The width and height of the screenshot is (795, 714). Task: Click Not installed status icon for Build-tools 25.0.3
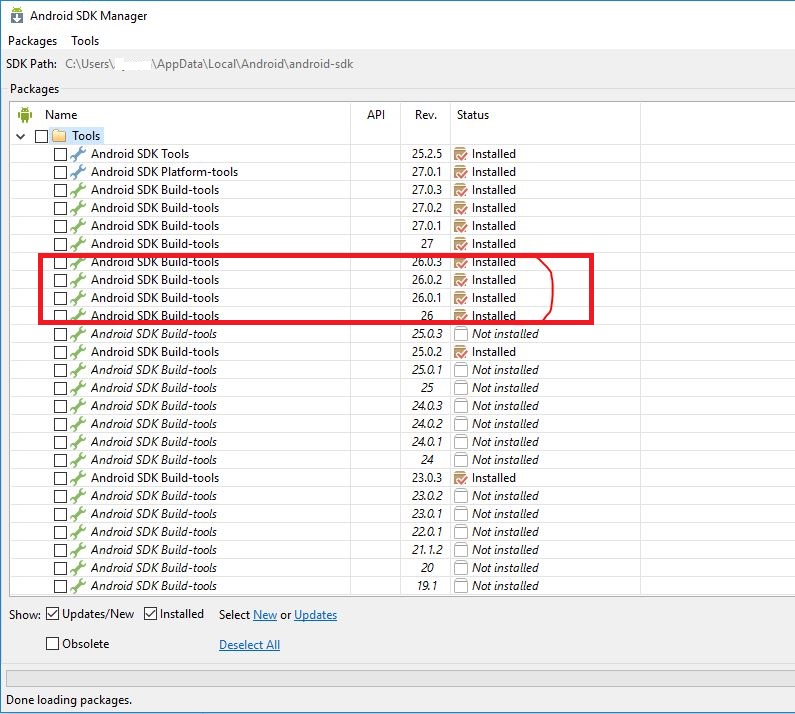coord(460,334)
